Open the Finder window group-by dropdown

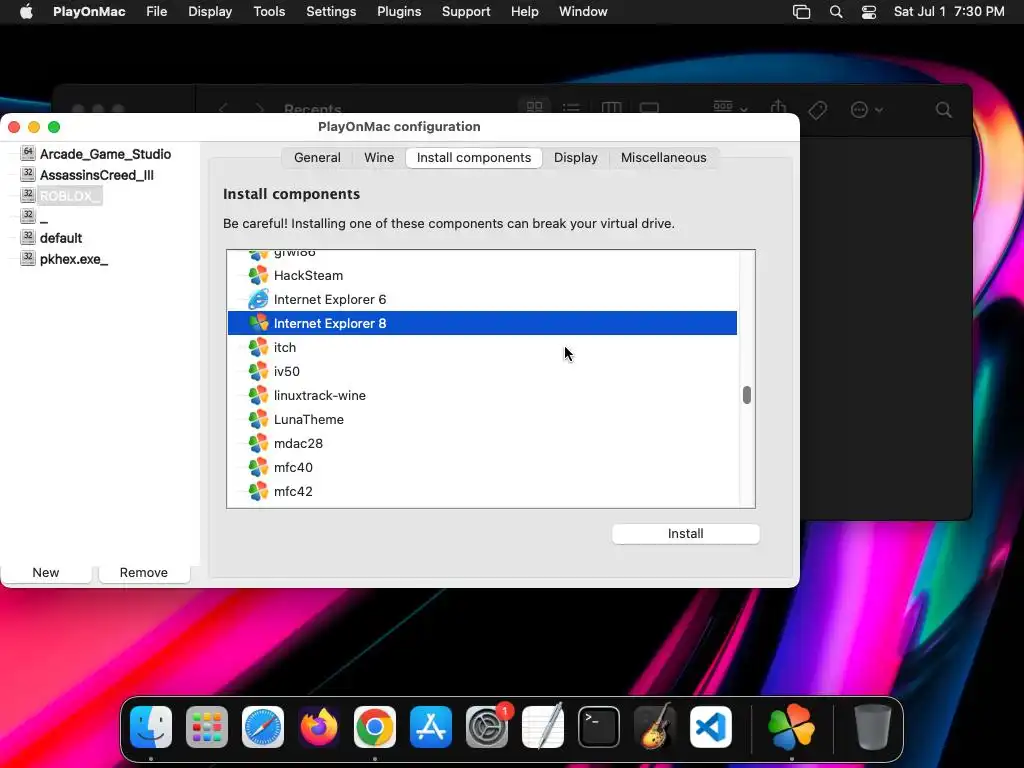tap(730, 107)
